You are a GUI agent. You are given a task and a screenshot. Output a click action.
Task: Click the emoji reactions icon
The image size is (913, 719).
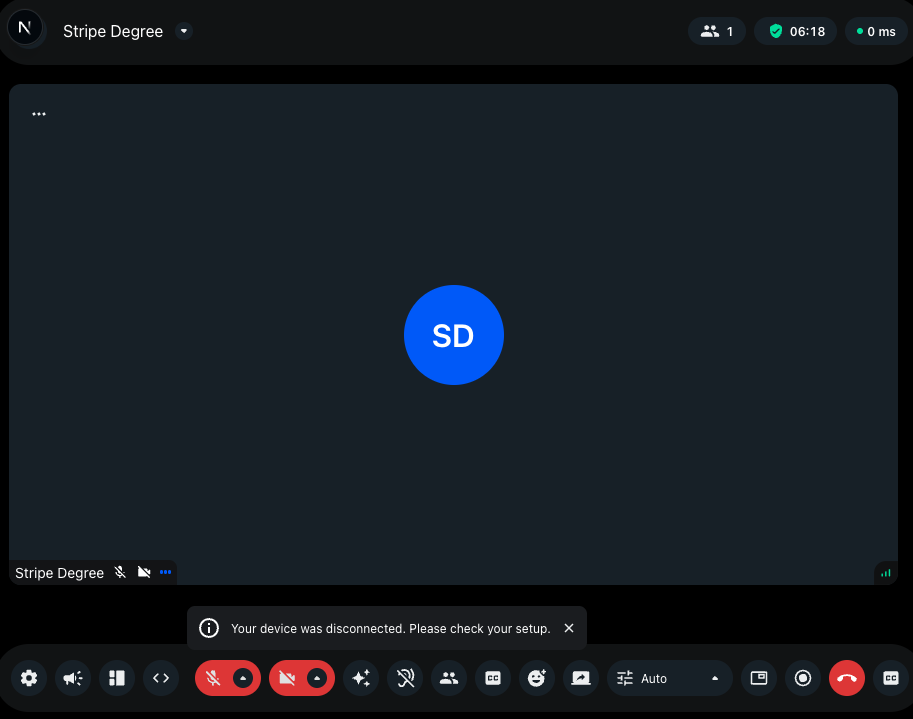537,678
